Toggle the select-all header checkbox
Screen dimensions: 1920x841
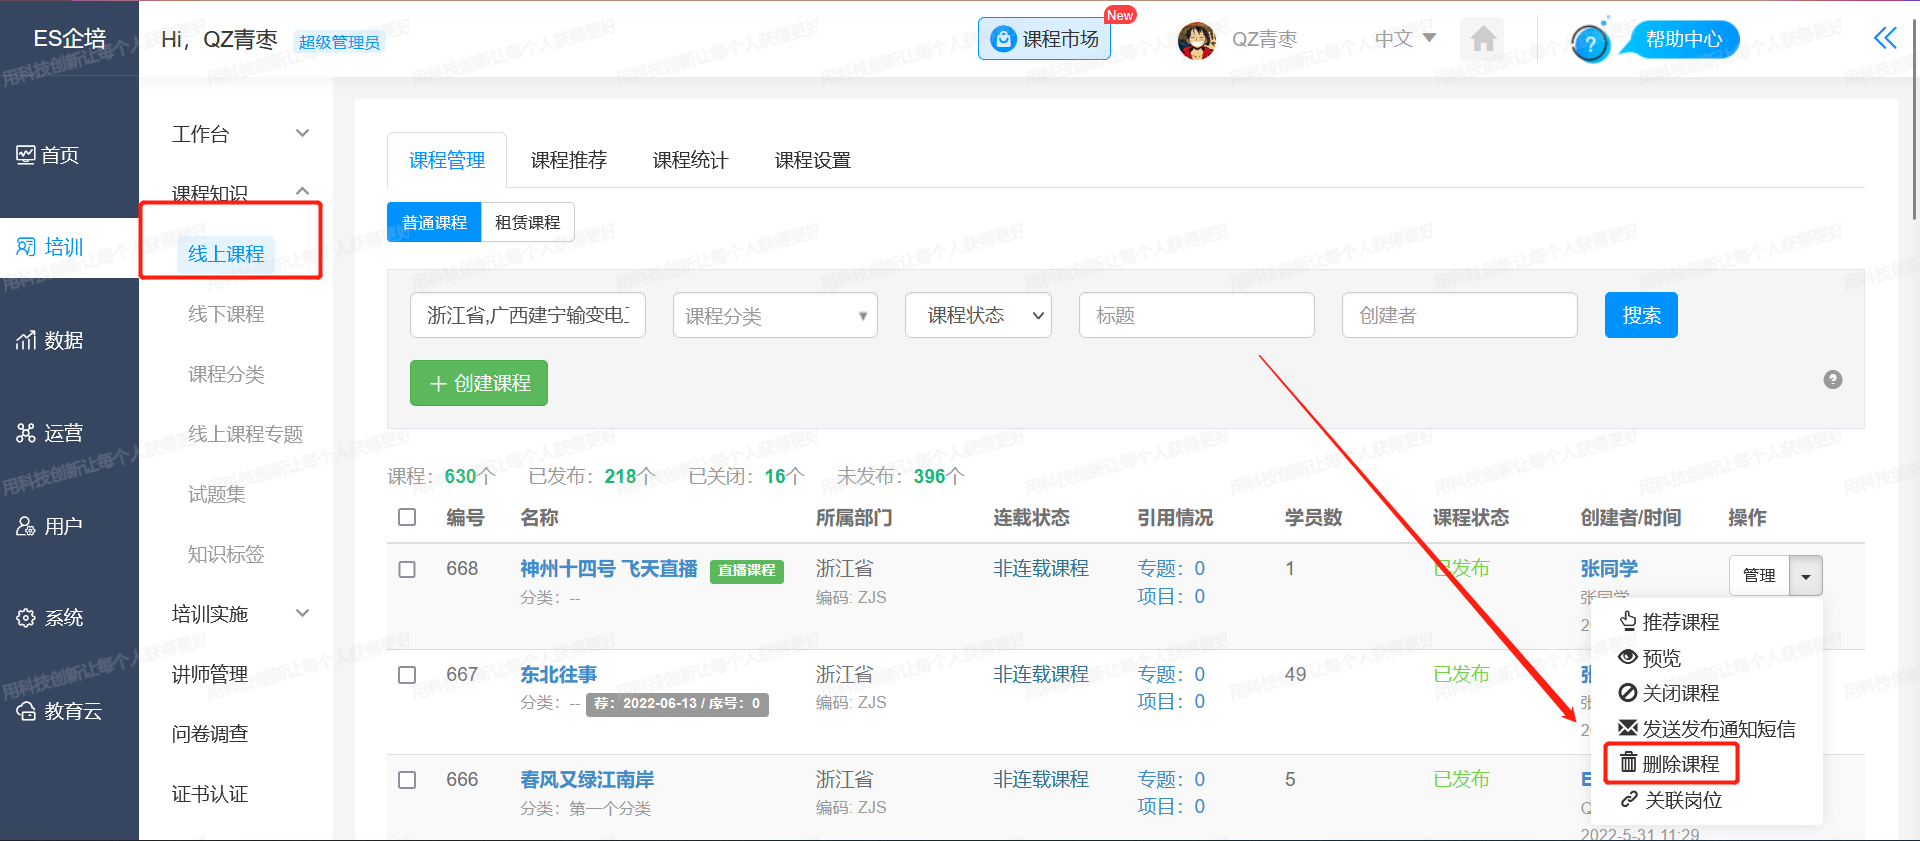tap(407, 517)
